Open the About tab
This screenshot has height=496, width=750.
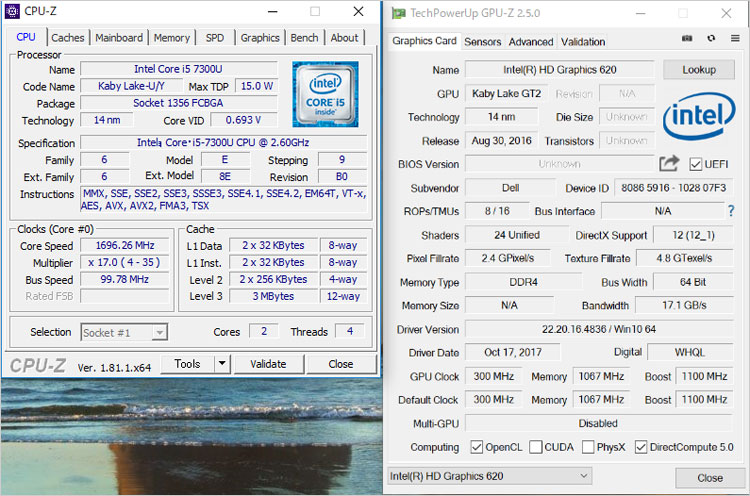tap(344, 38)
